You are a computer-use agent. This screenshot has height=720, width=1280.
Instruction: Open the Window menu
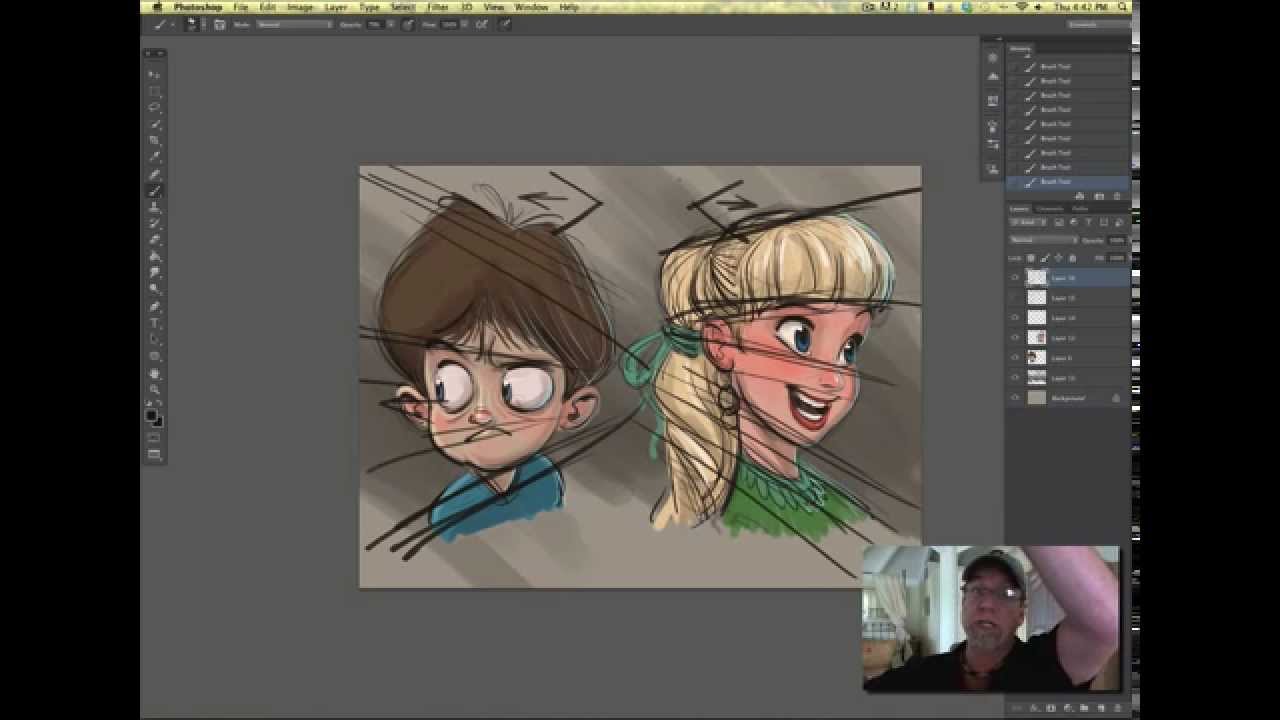[x=531, y=7]
